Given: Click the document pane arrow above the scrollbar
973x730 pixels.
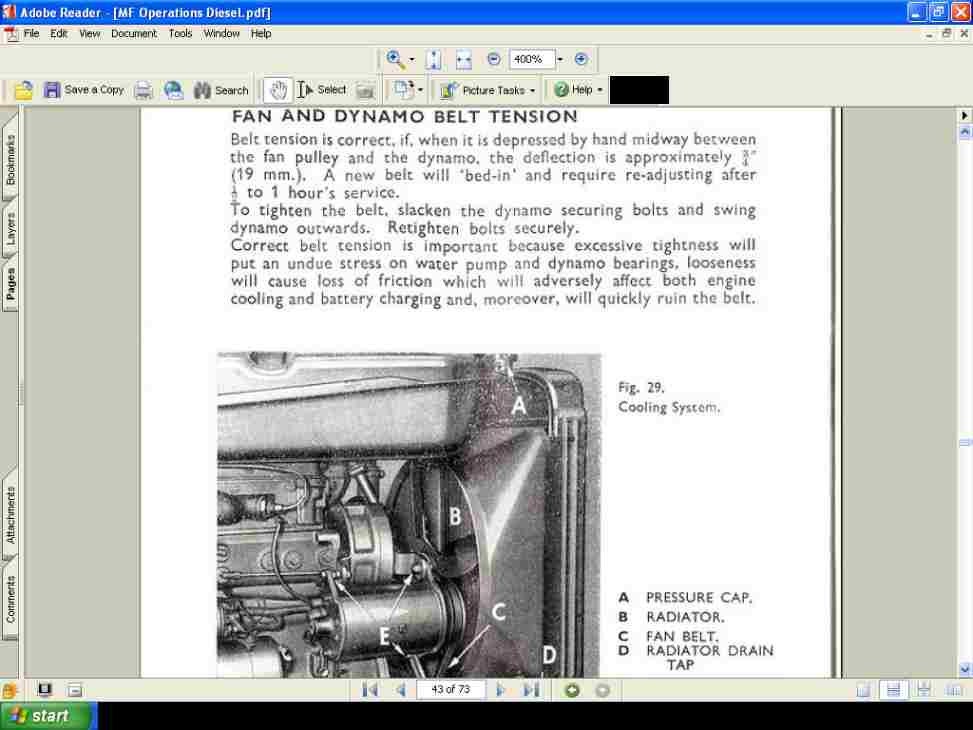Looking at the screenshot, I should click(964, 115).
